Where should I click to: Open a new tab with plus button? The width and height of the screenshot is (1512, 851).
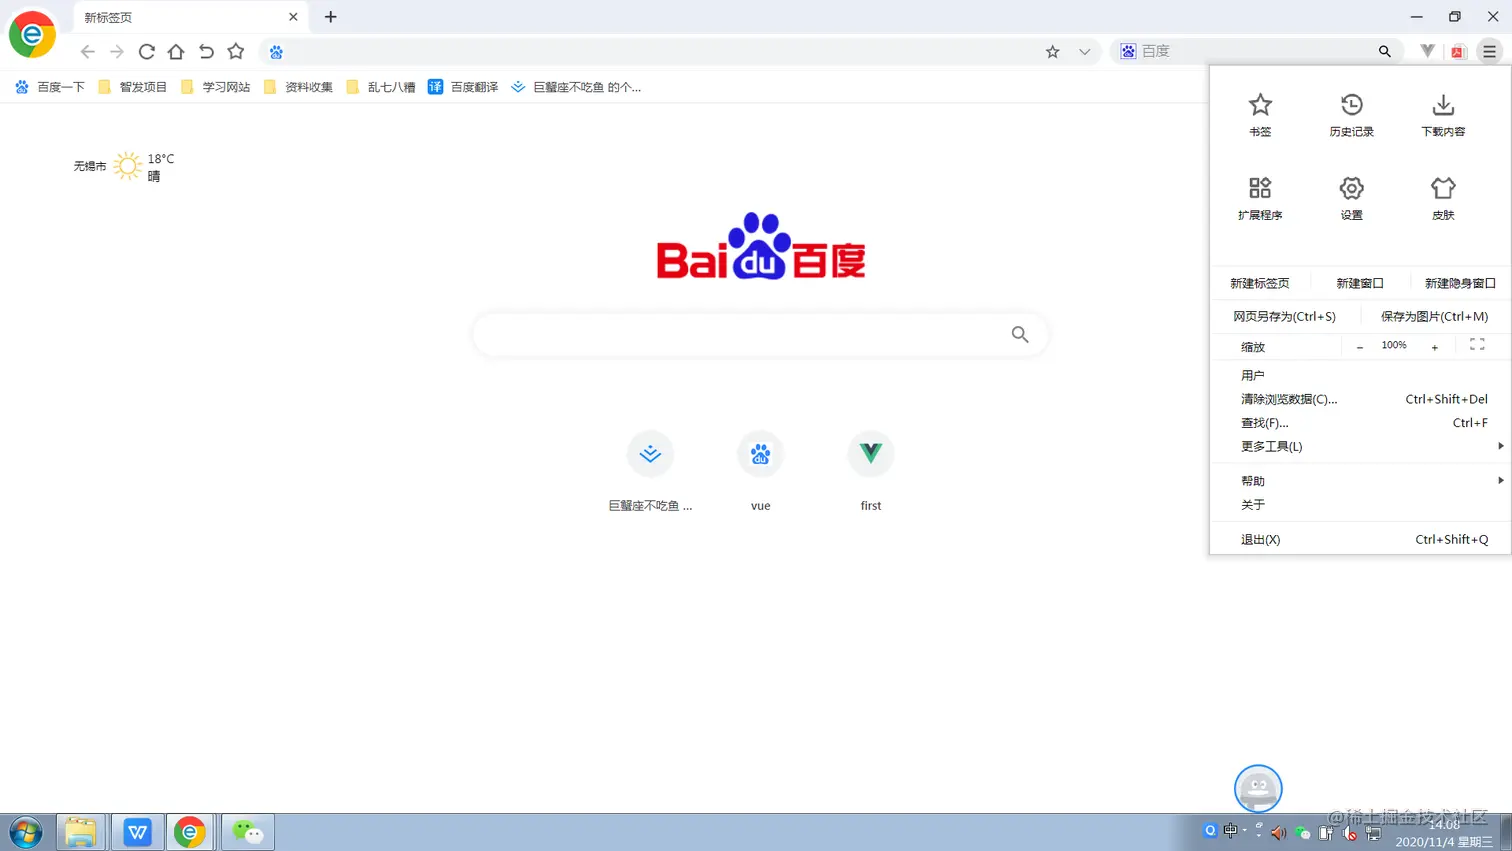331,17
